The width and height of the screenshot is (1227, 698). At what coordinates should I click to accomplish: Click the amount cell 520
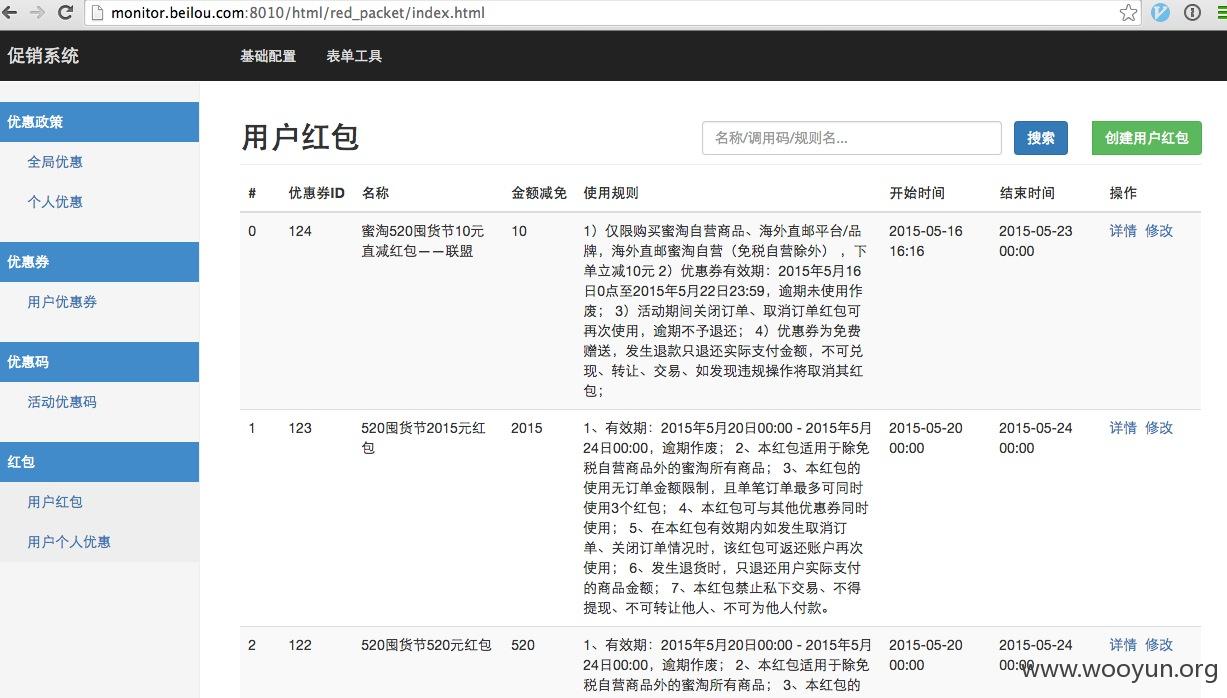point(523,645)
